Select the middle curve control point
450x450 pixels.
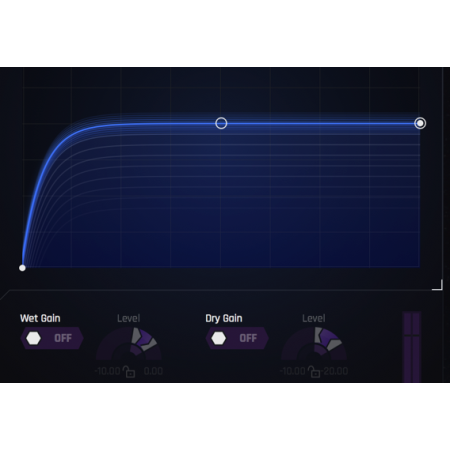(x=221, y=123)
